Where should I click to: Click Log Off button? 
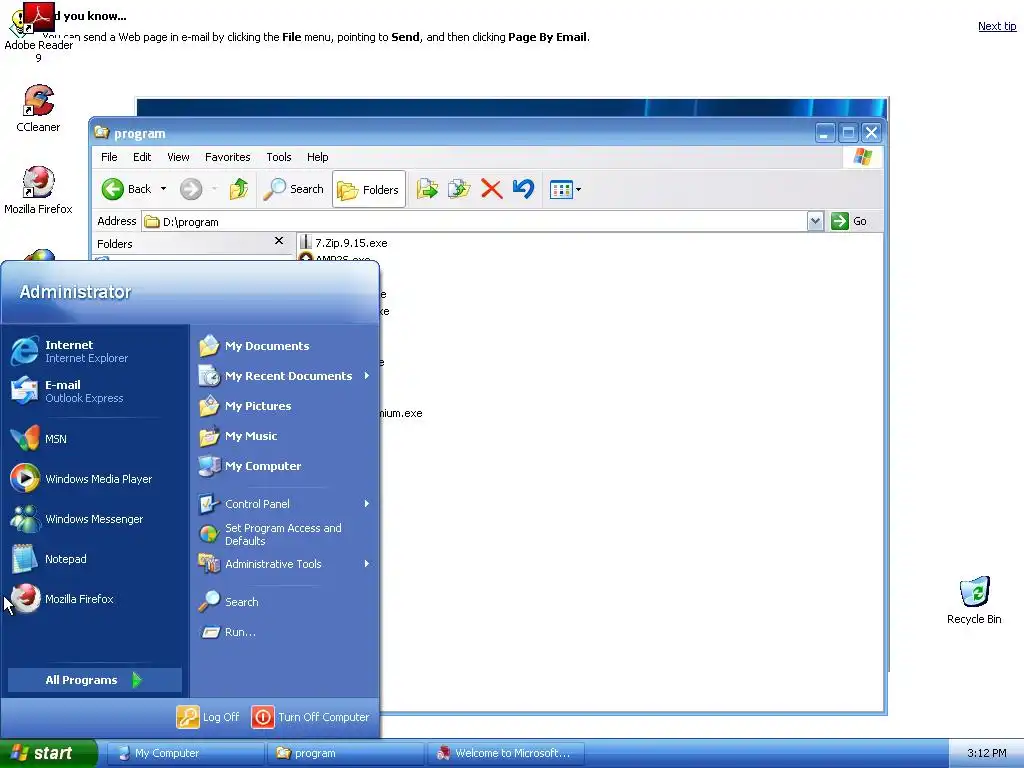208,716
